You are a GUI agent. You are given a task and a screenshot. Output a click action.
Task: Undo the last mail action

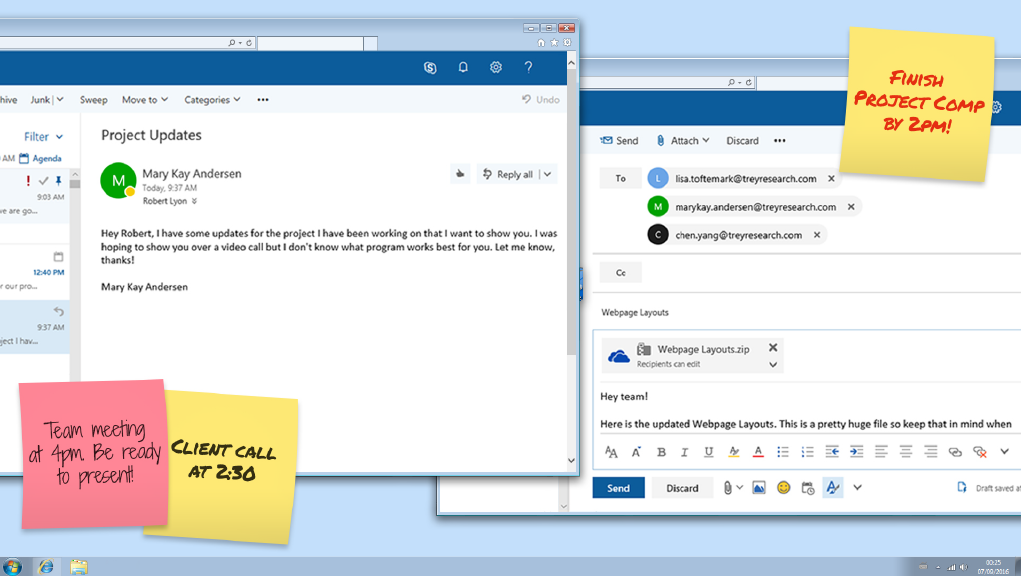[x=540, y=100]
